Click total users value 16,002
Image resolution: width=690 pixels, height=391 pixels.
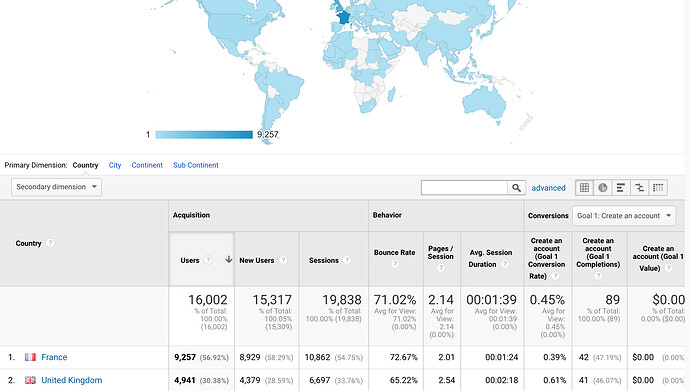point(208,300)
